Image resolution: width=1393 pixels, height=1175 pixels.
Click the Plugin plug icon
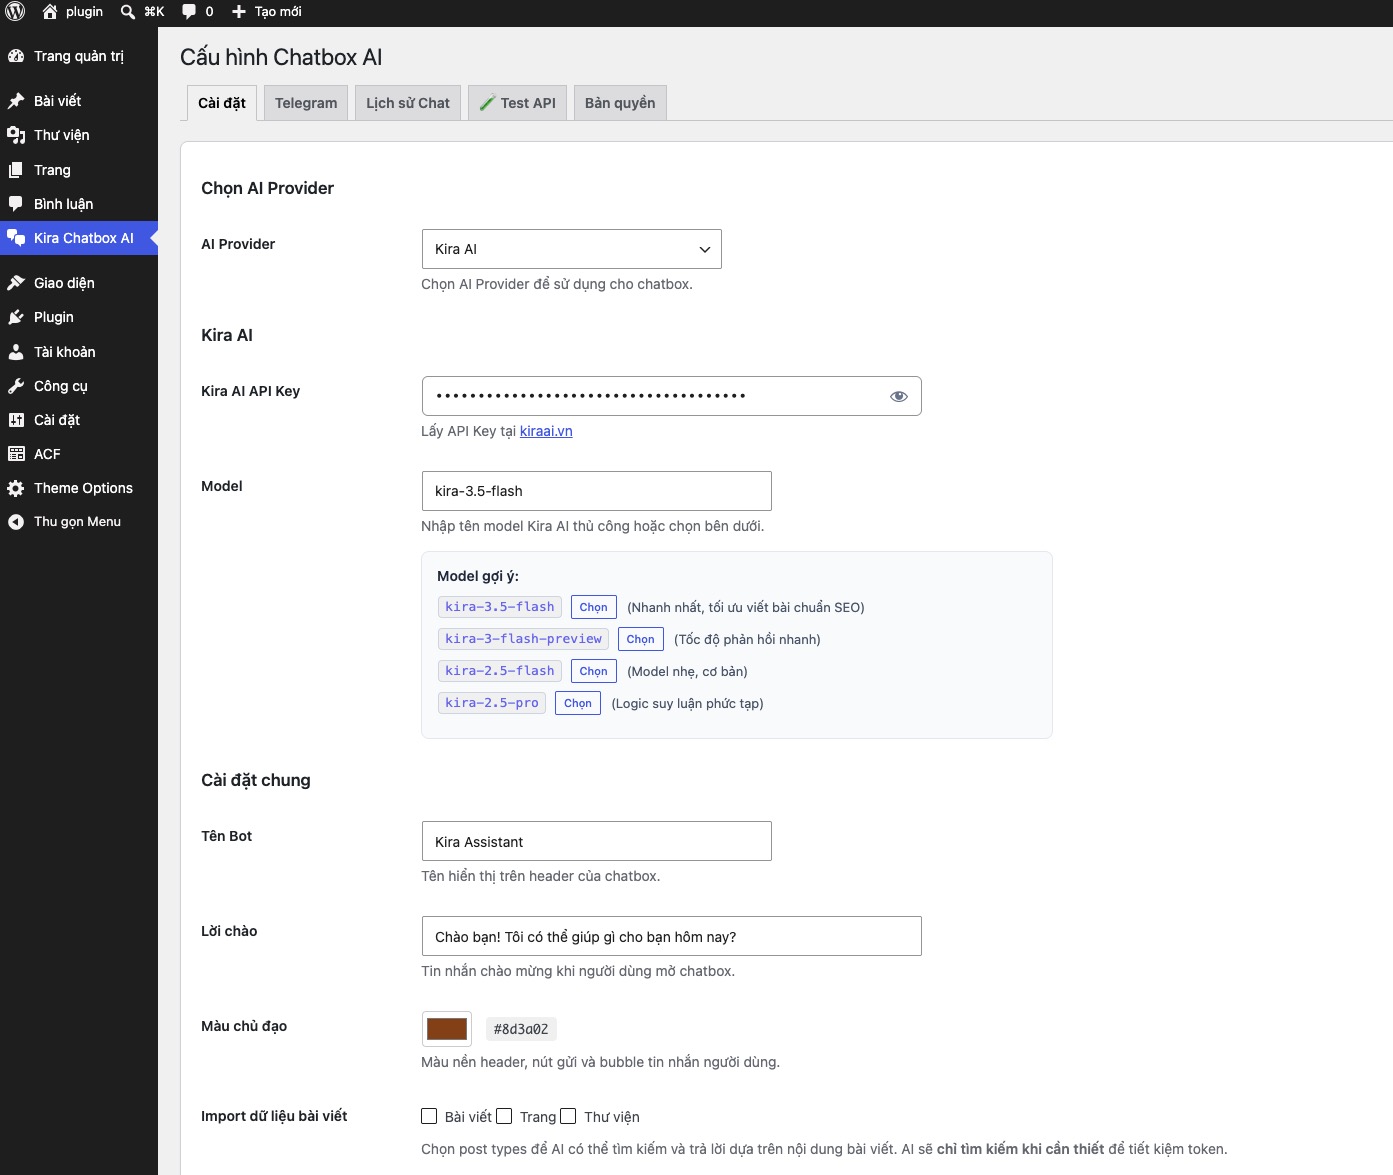tap(16, 317)
